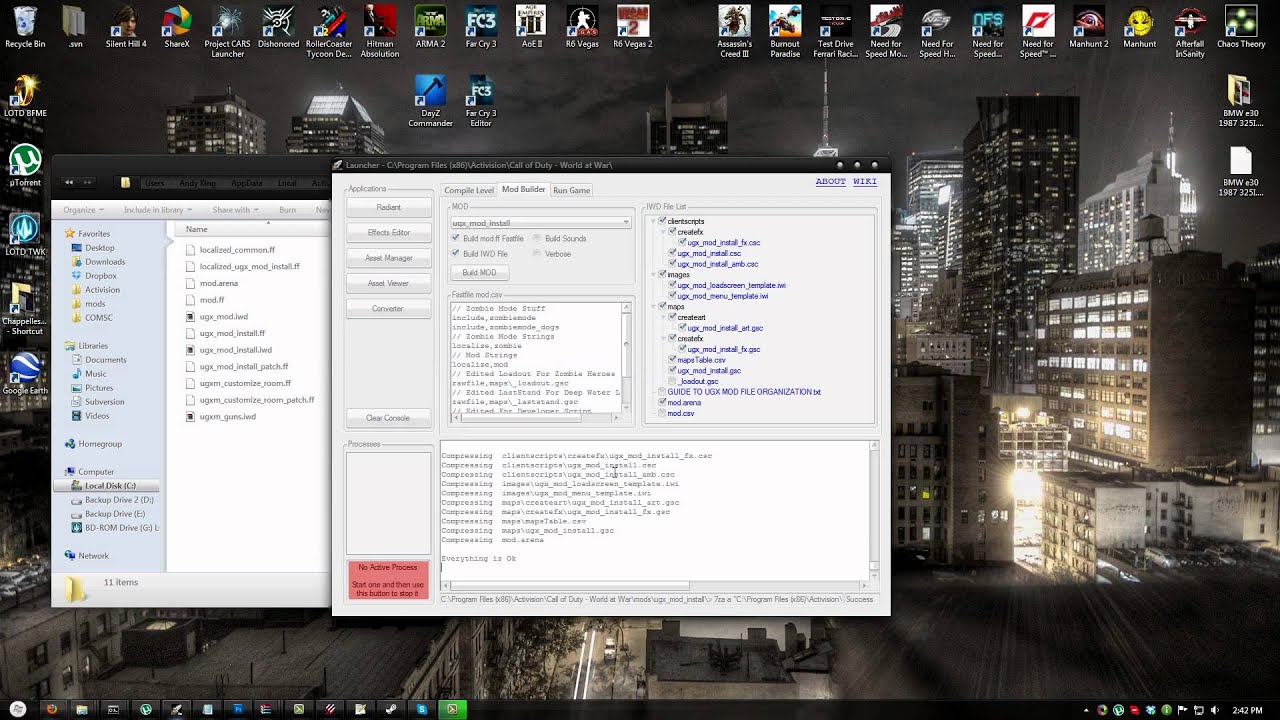Viewport: 1280px width, 720px height.
Task: Open the WIKI link
Action: tap(865, 182)
